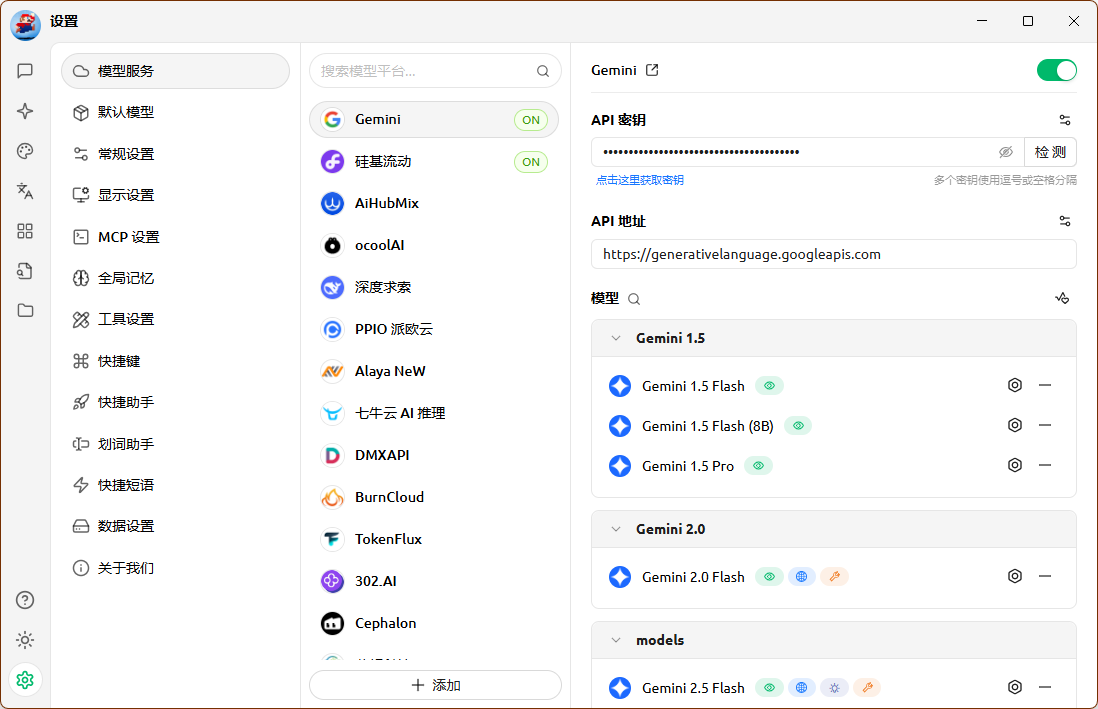Viewport: 1098px width, 709px height.
Task: Remove Gemini 2.5 Flash with minus icon
Action: [x=1045, y=687]
